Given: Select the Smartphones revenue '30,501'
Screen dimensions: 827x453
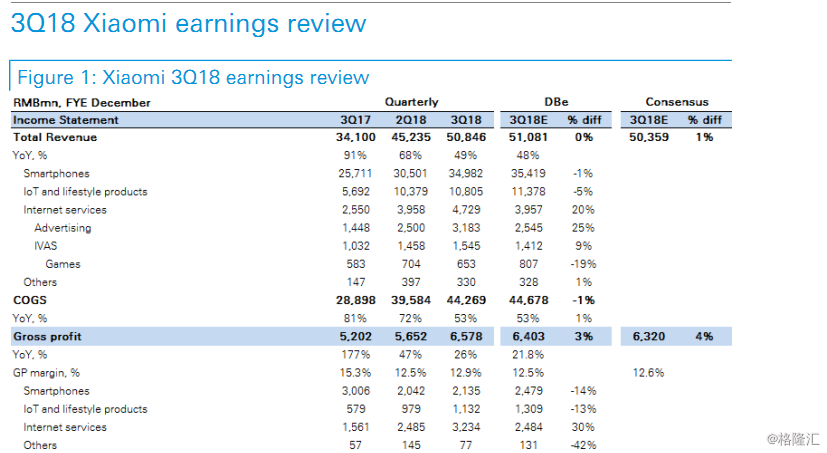Looking at the screenshot, I should point(411,174).
